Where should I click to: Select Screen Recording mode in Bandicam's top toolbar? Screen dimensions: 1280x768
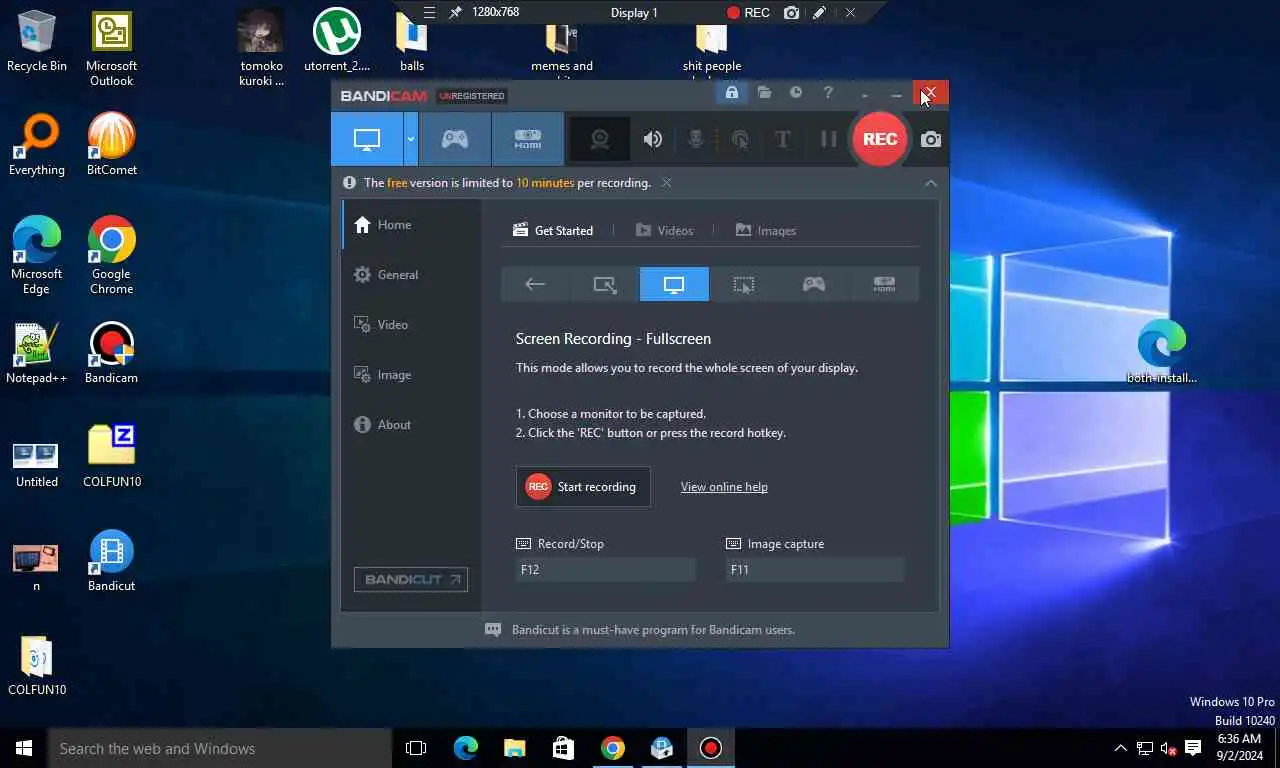click(367, 139)
